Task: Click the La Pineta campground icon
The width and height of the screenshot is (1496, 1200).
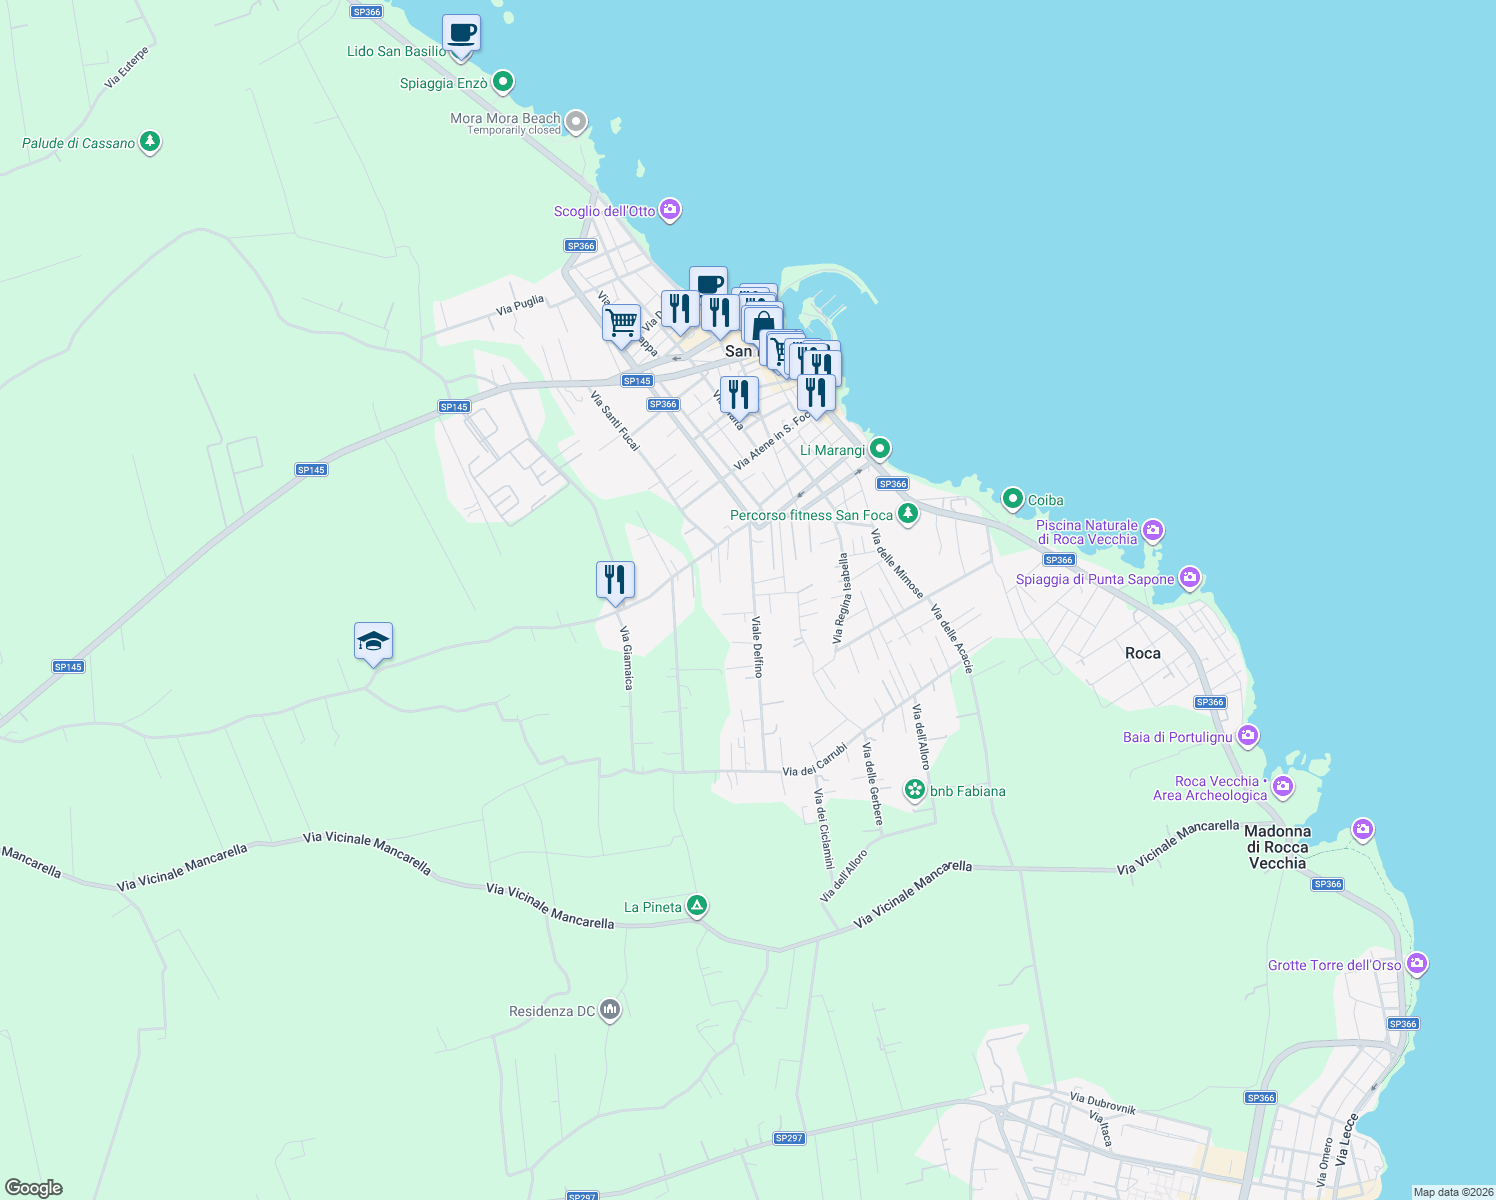Action: pyautogui.click(x=695, y=905)
